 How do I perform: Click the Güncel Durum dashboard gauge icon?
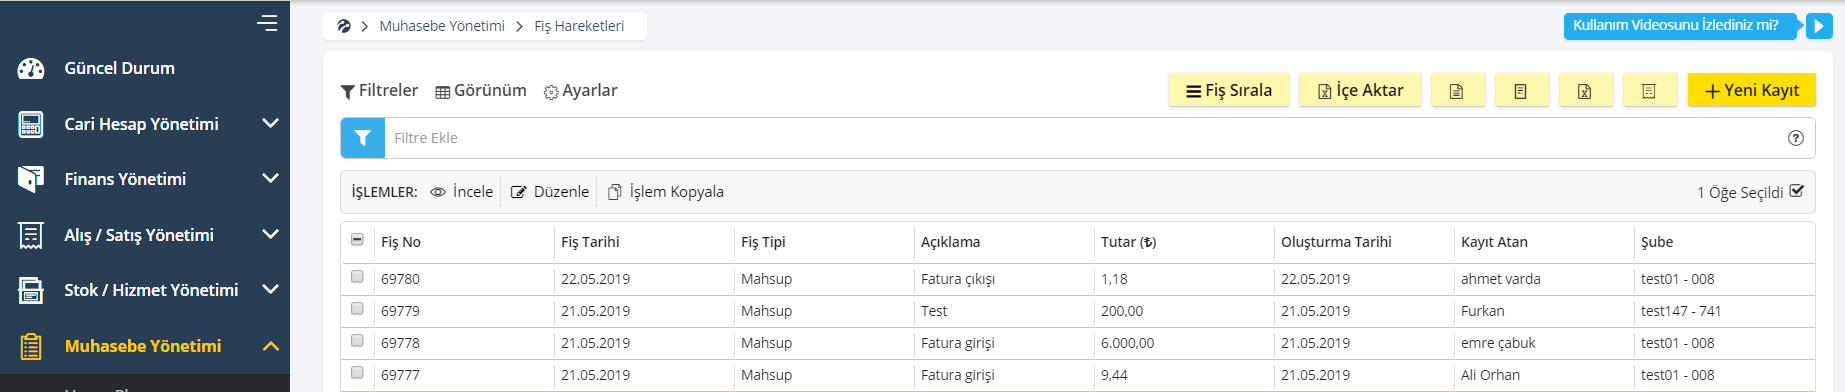click(31, 68)
